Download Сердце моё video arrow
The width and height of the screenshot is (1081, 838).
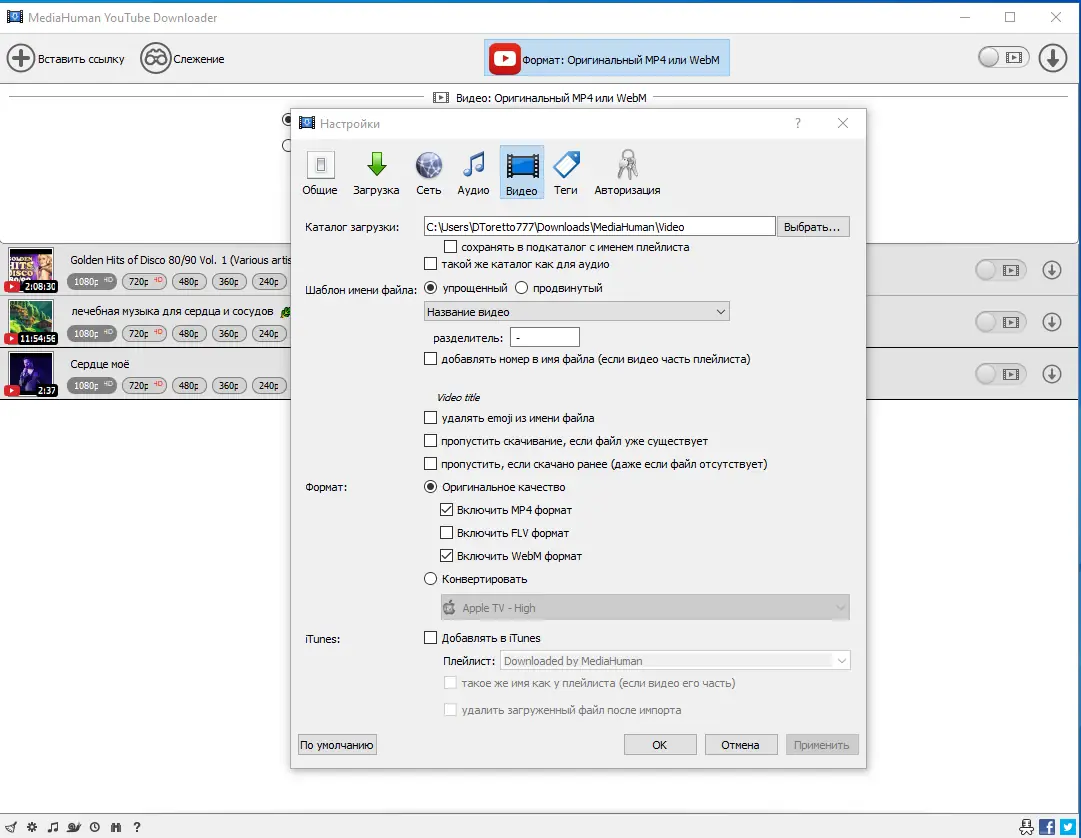[x=1051, y=374]
